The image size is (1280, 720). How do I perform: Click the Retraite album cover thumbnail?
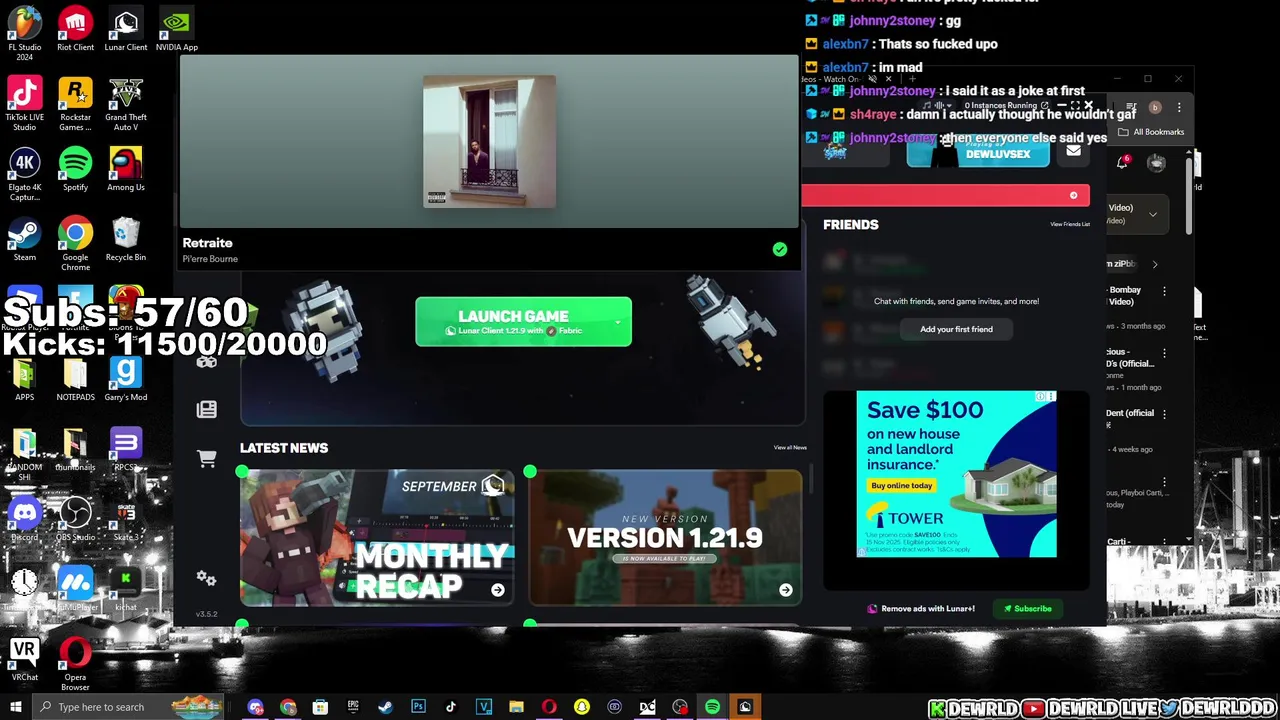click(x=489, y=142)
